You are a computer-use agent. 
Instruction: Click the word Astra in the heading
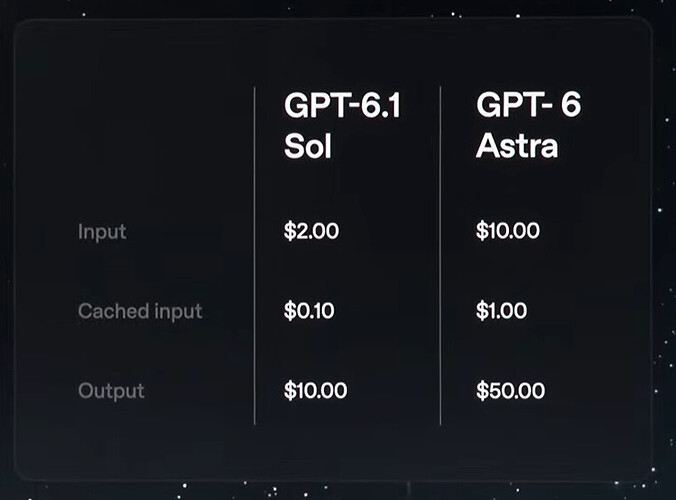[517, 146]
